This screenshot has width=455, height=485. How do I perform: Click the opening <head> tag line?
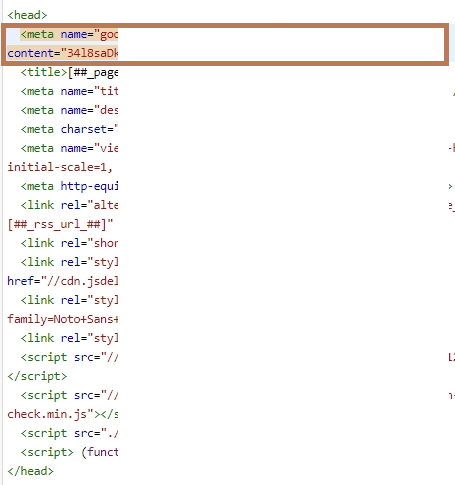point(27,15)
